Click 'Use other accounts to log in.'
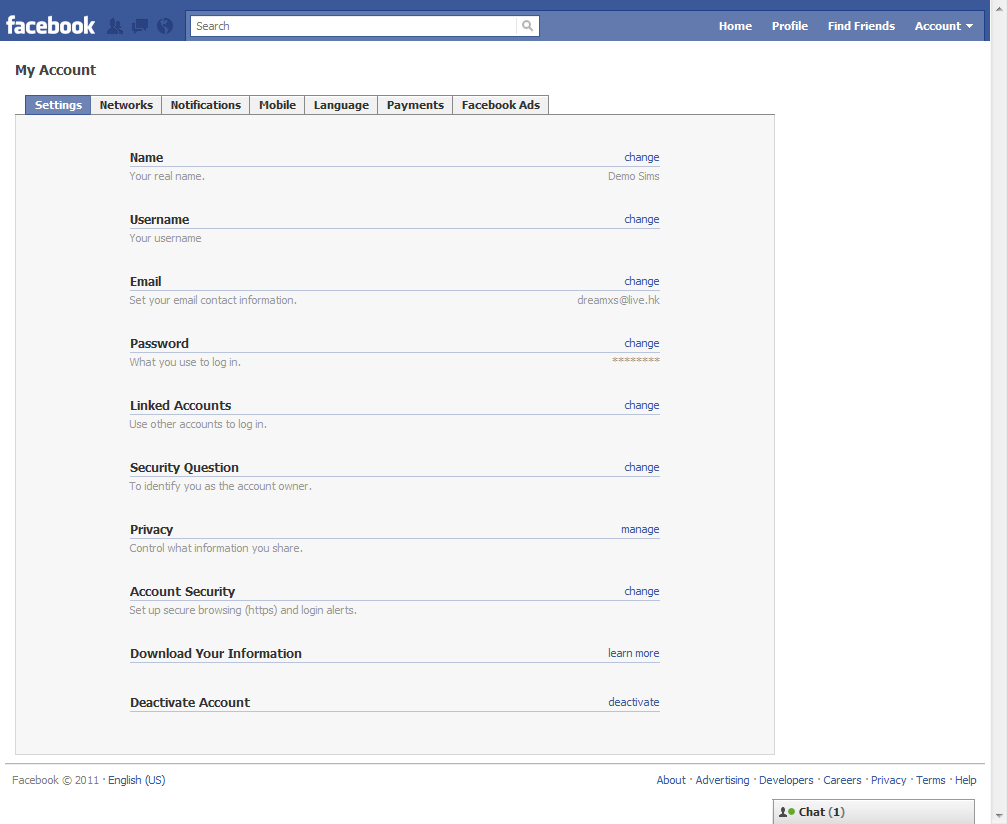The image size is (1007, 824). 198,424
